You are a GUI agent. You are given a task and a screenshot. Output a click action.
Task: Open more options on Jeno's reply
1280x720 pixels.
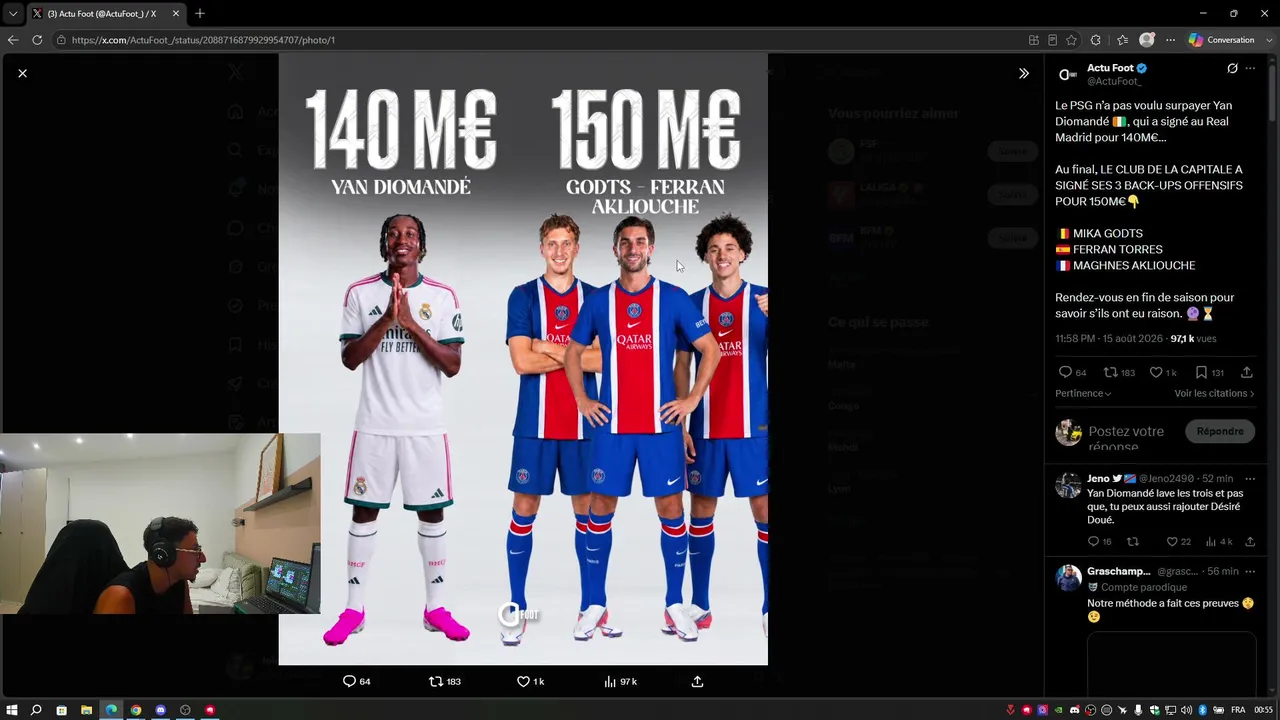click(1250, 479)
